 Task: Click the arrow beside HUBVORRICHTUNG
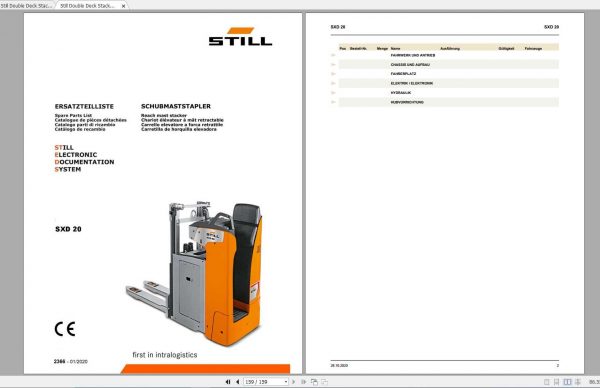pyautogui.click(x=333, y=102)
